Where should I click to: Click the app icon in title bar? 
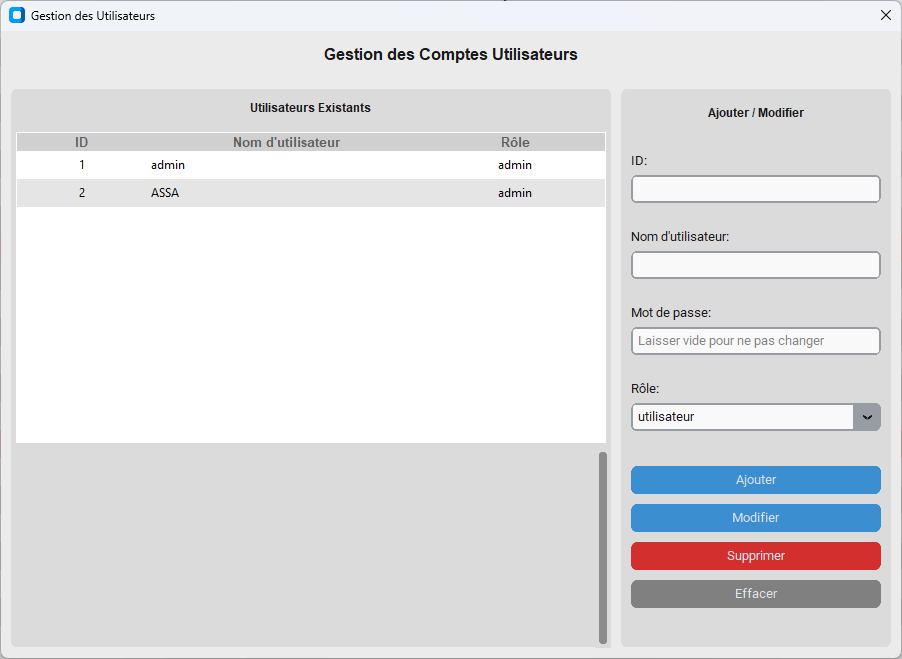pyautogui.click(x=16, y=16)
